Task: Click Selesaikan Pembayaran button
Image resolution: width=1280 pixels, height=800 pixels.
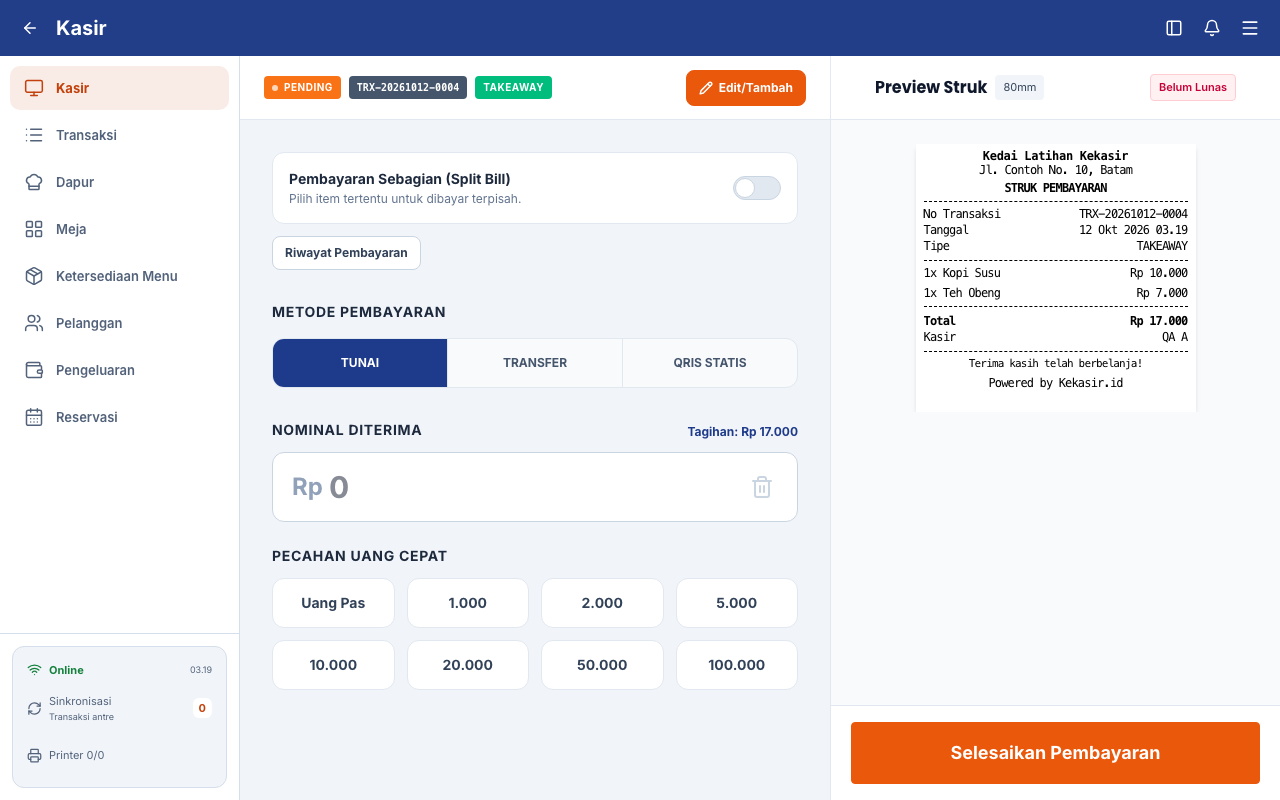Action: coord(1055,753)
